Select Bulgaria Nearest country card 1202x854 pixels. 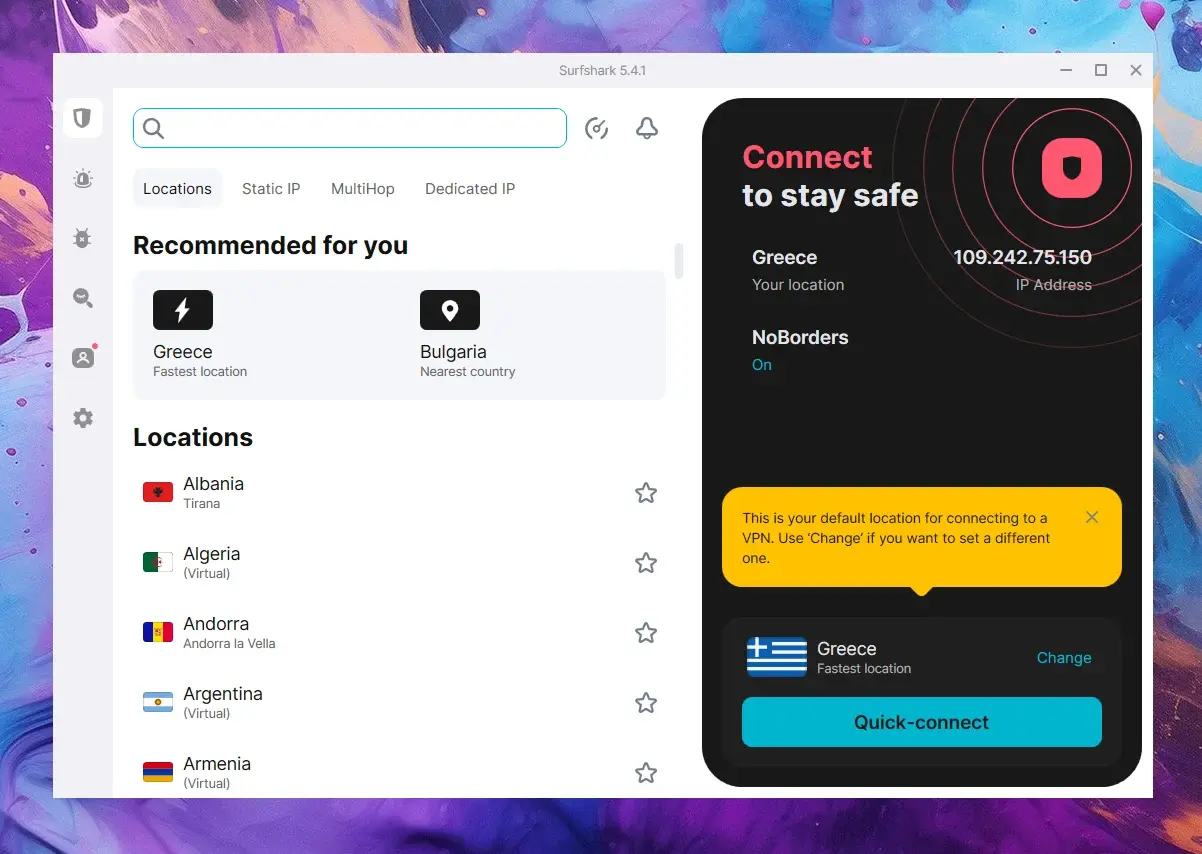(x=533, y=335)
